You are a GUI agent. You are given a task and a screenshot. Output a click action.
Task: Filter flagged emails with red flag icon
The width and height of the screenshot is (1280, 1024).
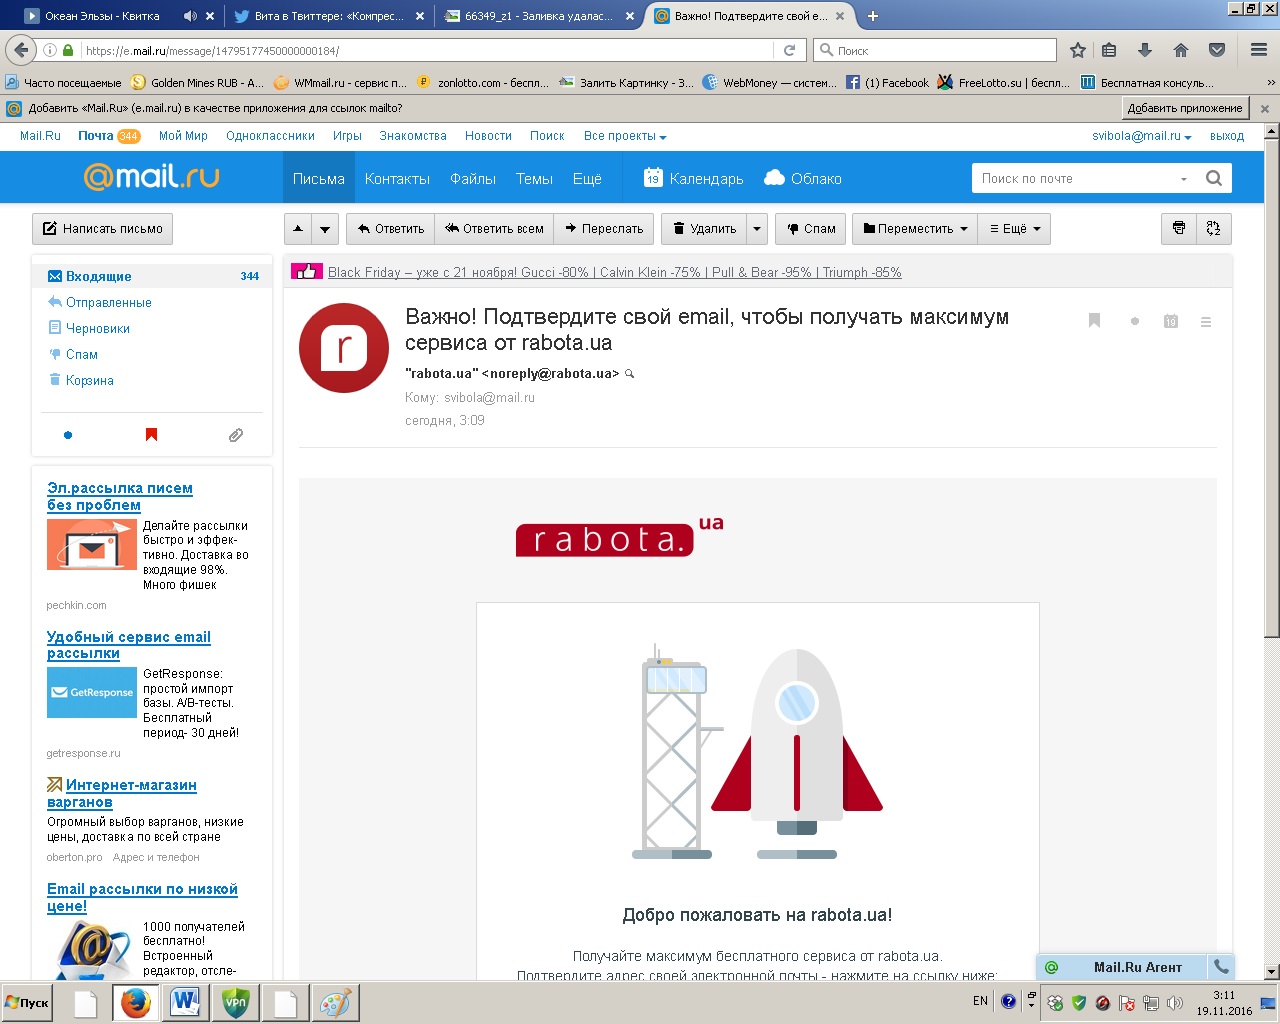click(151, 434)
